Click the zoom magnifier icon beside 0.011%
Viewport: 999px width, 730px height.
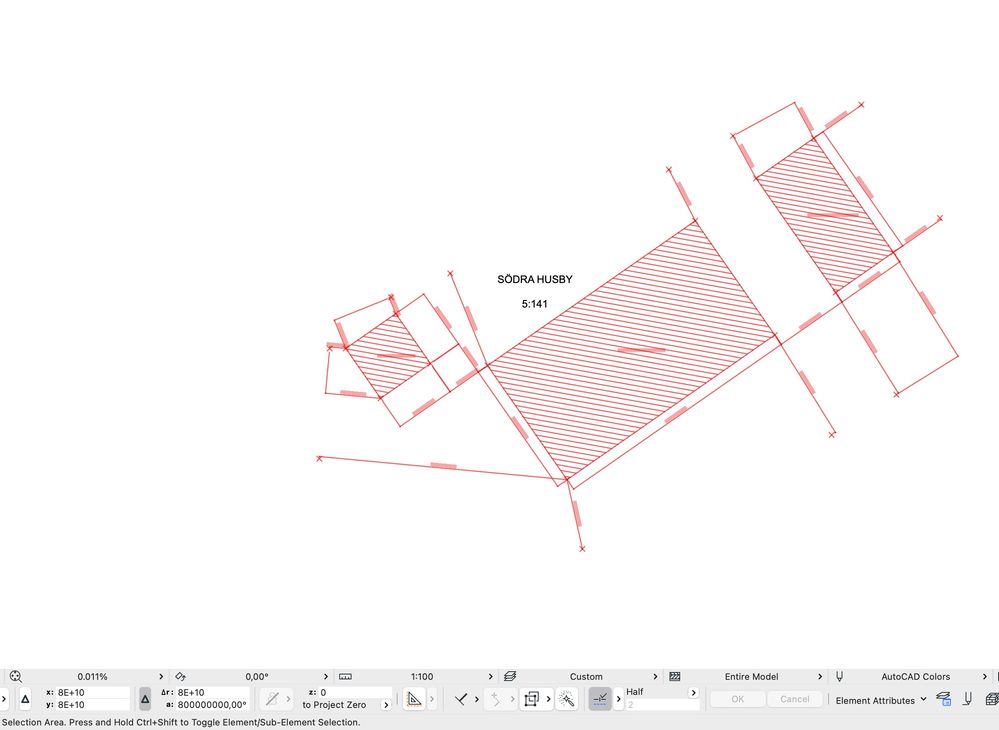tap(16, 676)
